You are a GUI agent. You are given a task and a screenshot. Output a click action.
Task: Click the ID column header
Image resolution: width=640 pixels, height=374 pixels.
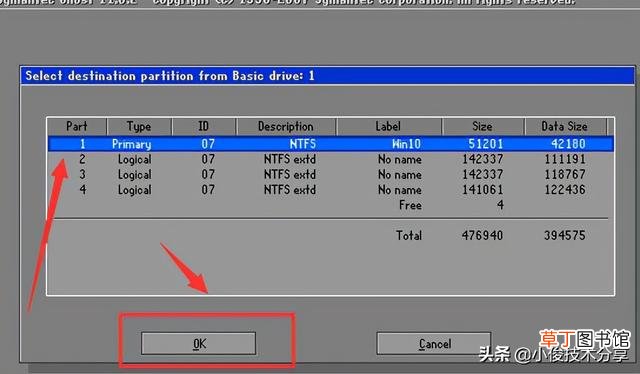pyautogui.click(x=204, y=126)
